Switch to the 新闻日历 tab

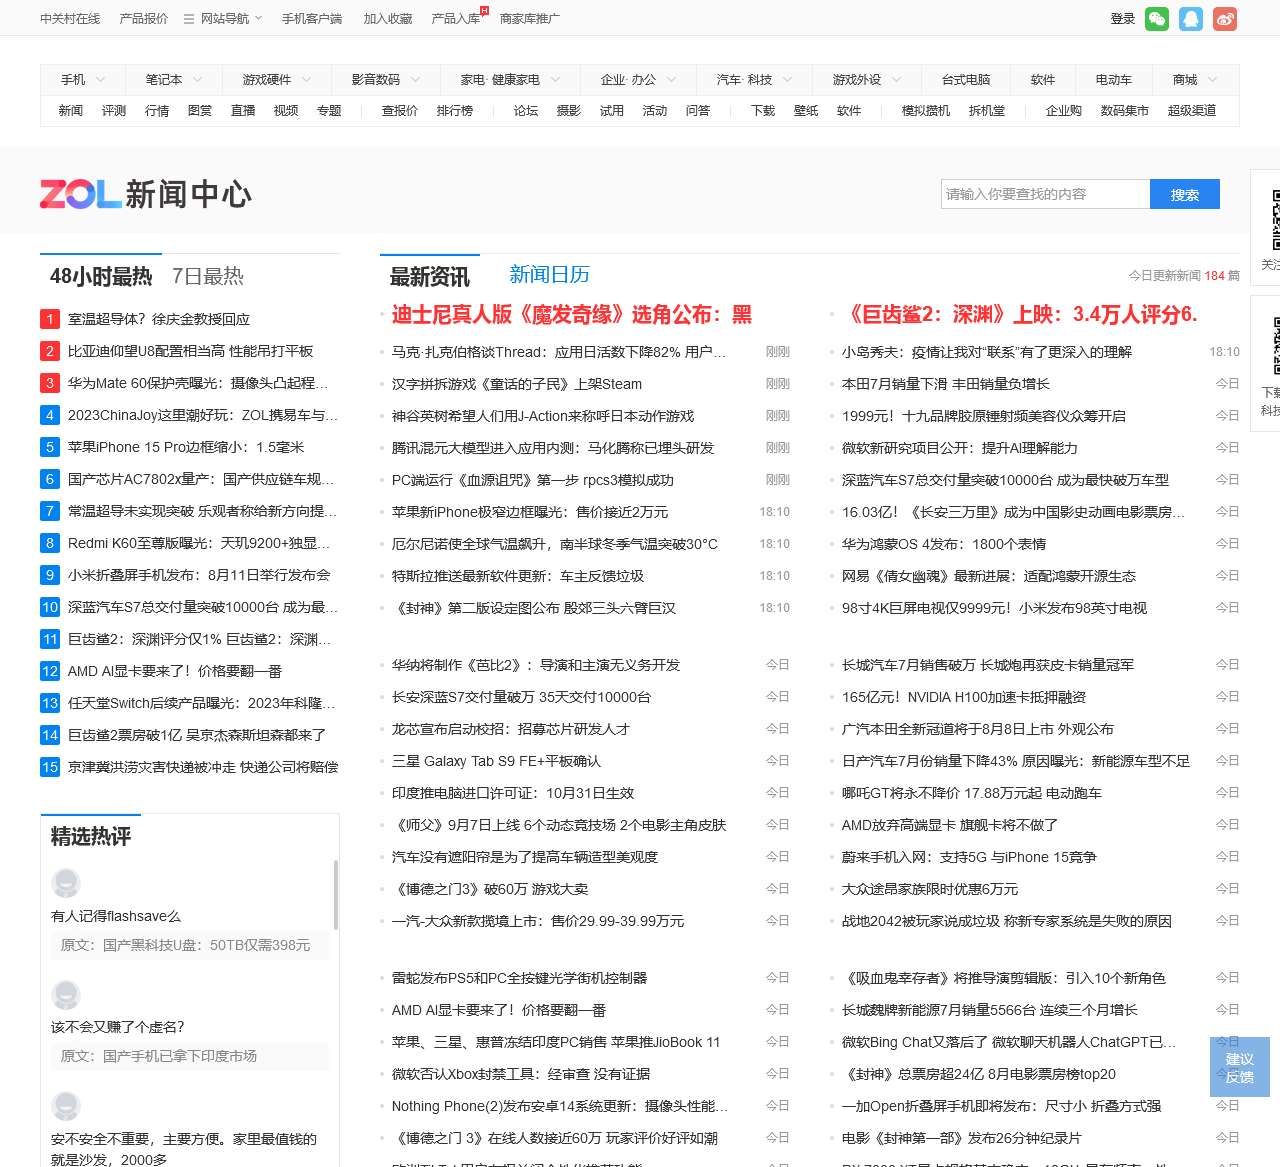(x=550, y=274)
